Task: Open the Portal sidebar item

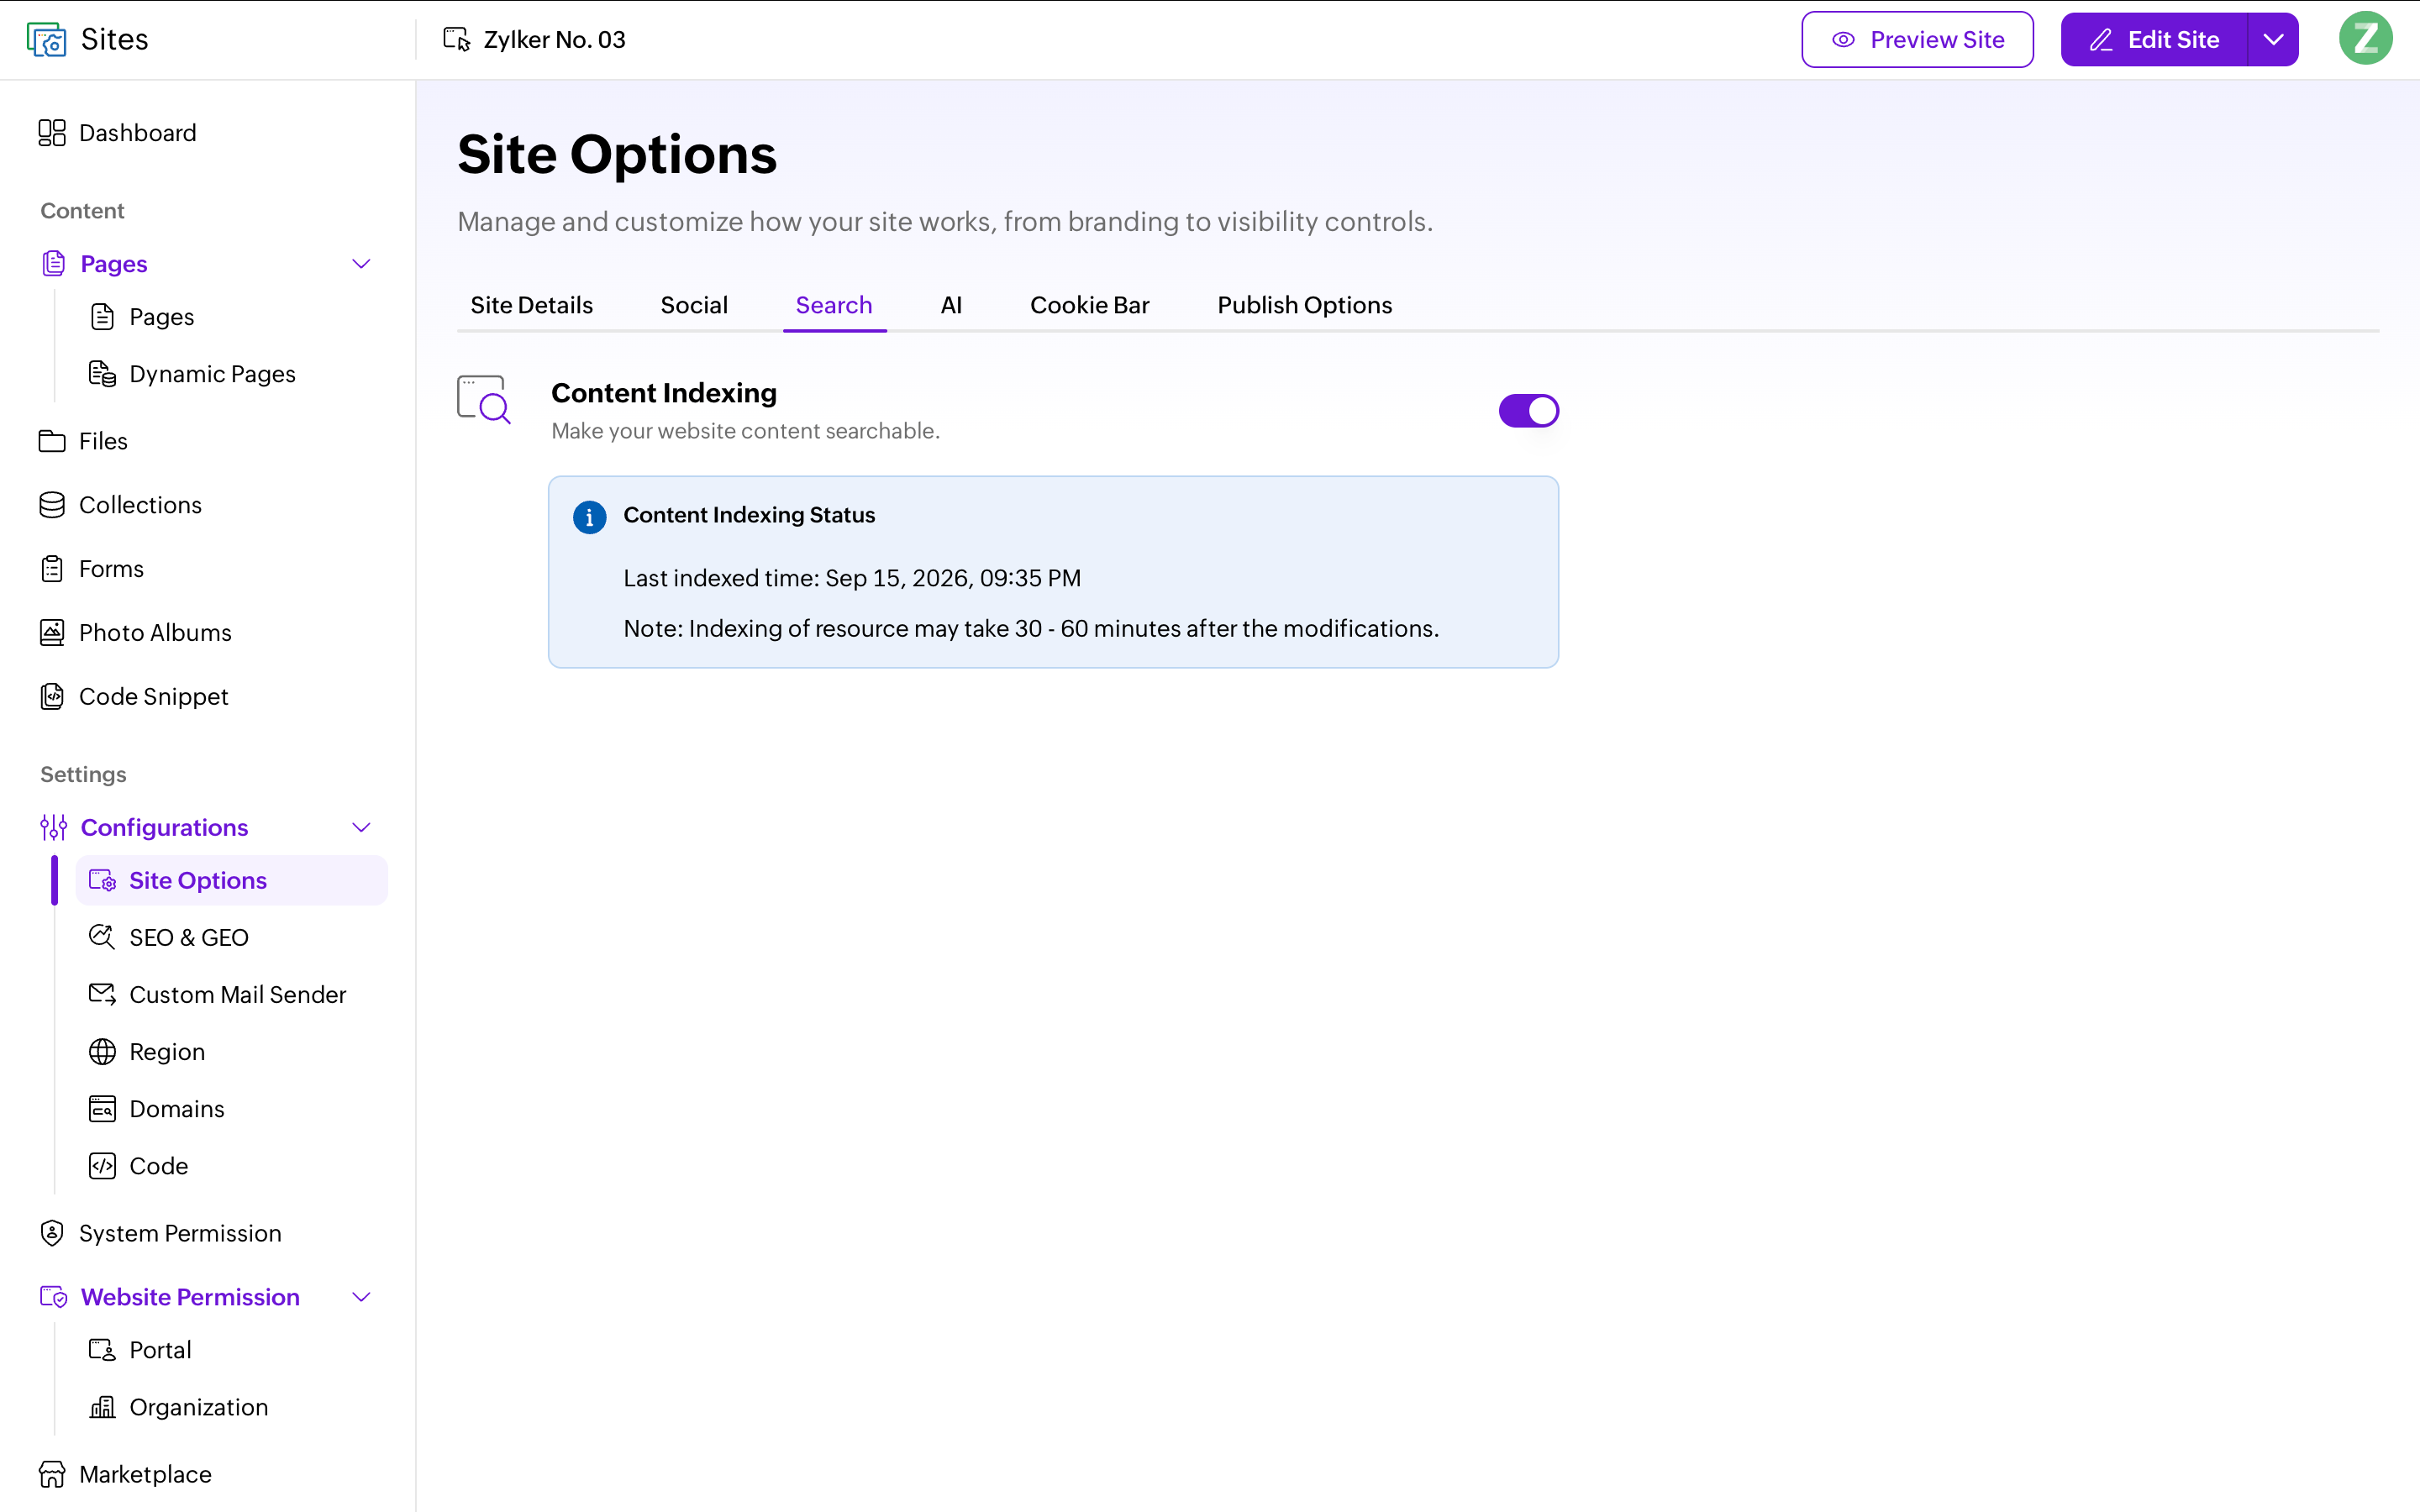Action: (231, 1350)
